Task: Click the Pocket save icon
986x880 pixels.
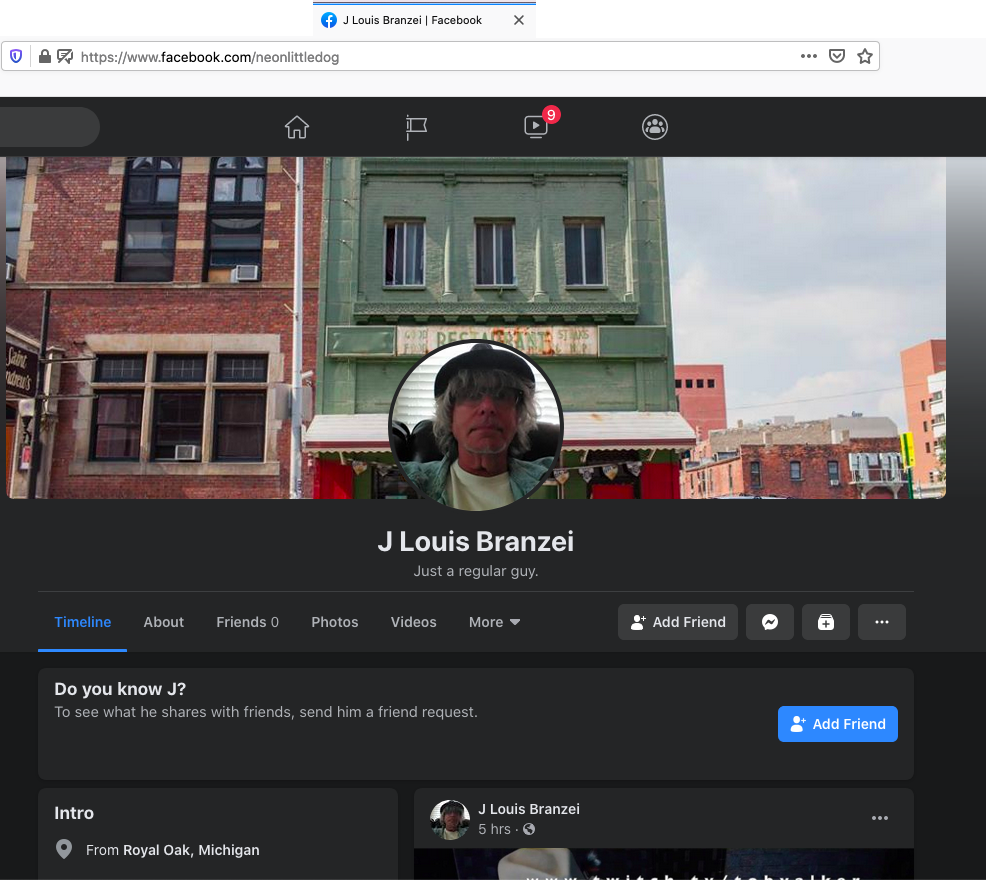Action: (837, 57)
